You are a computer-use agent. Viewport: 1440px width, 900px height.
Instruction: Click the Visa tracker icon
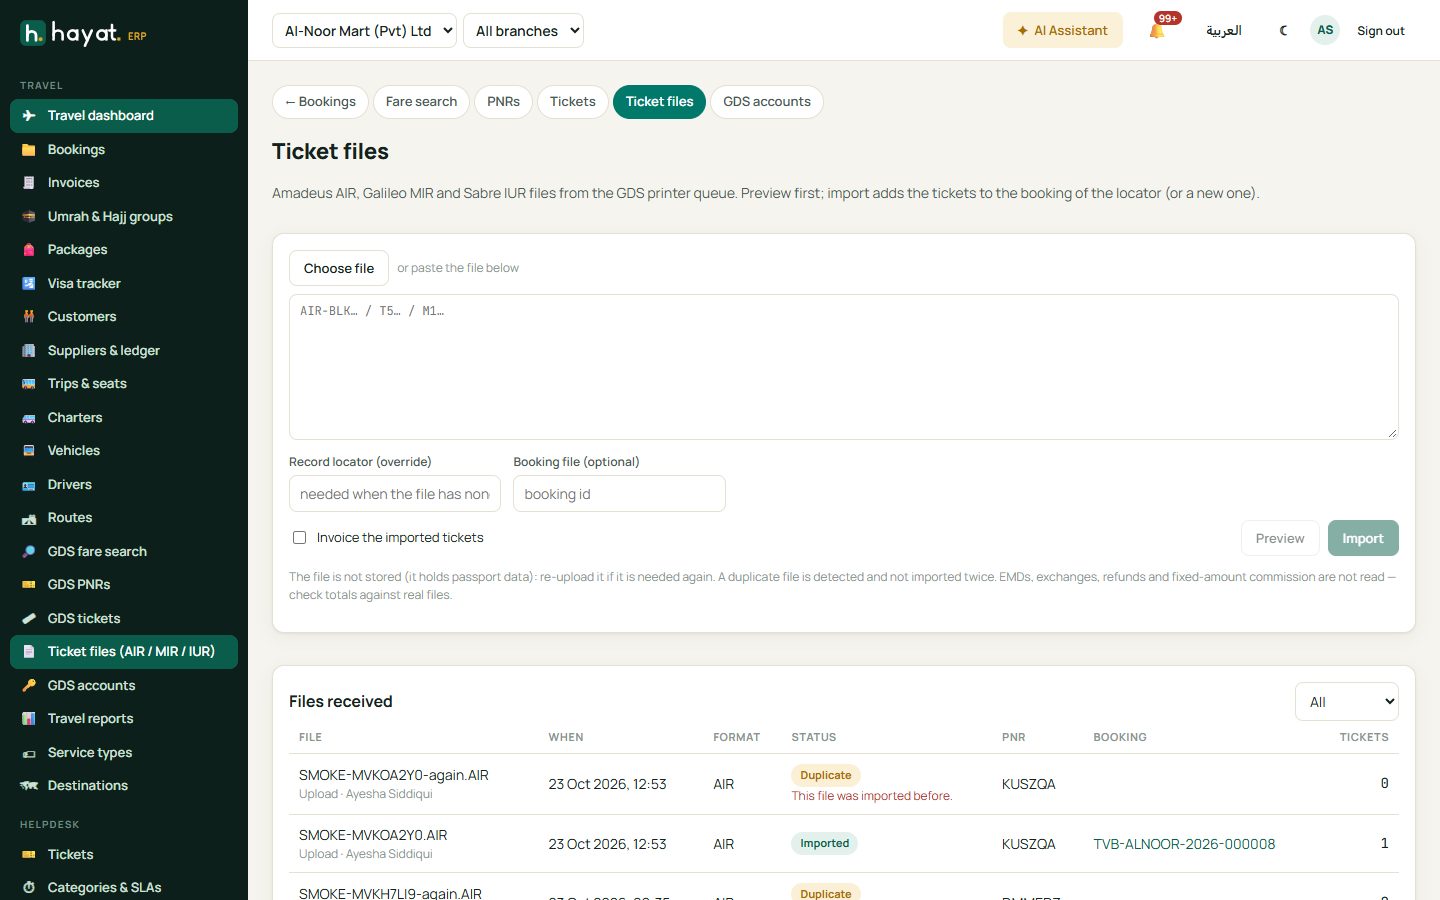29,284
